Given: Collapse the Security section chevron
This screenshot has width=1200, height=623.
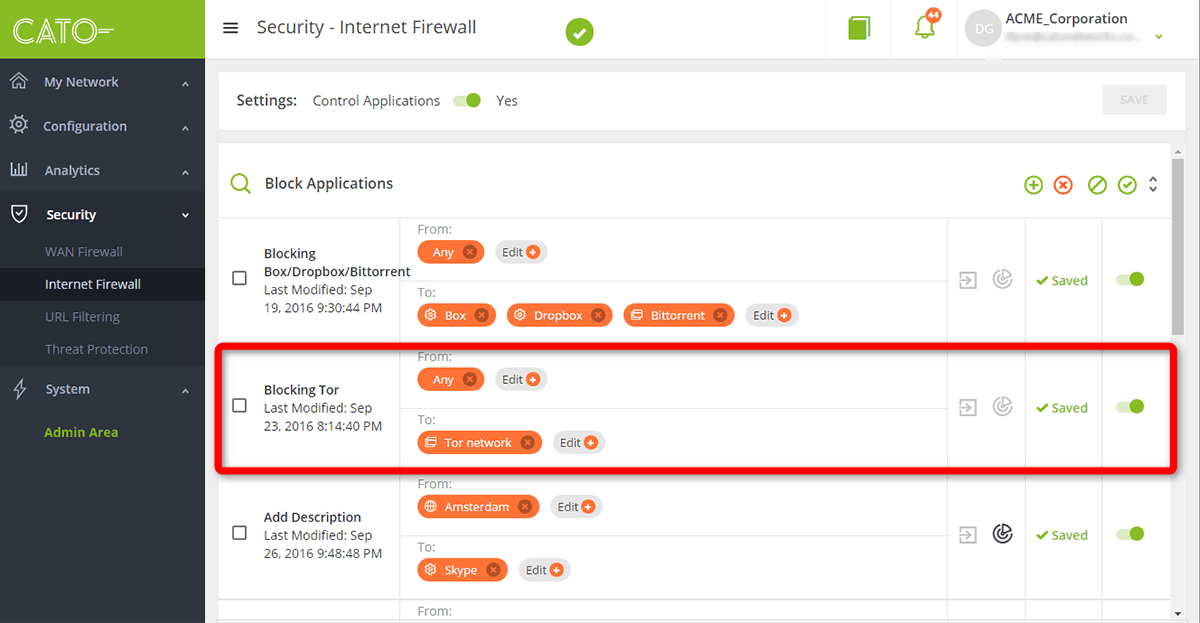Looking at the screenshot, I should pyautogui.click(x=185, y=215).
